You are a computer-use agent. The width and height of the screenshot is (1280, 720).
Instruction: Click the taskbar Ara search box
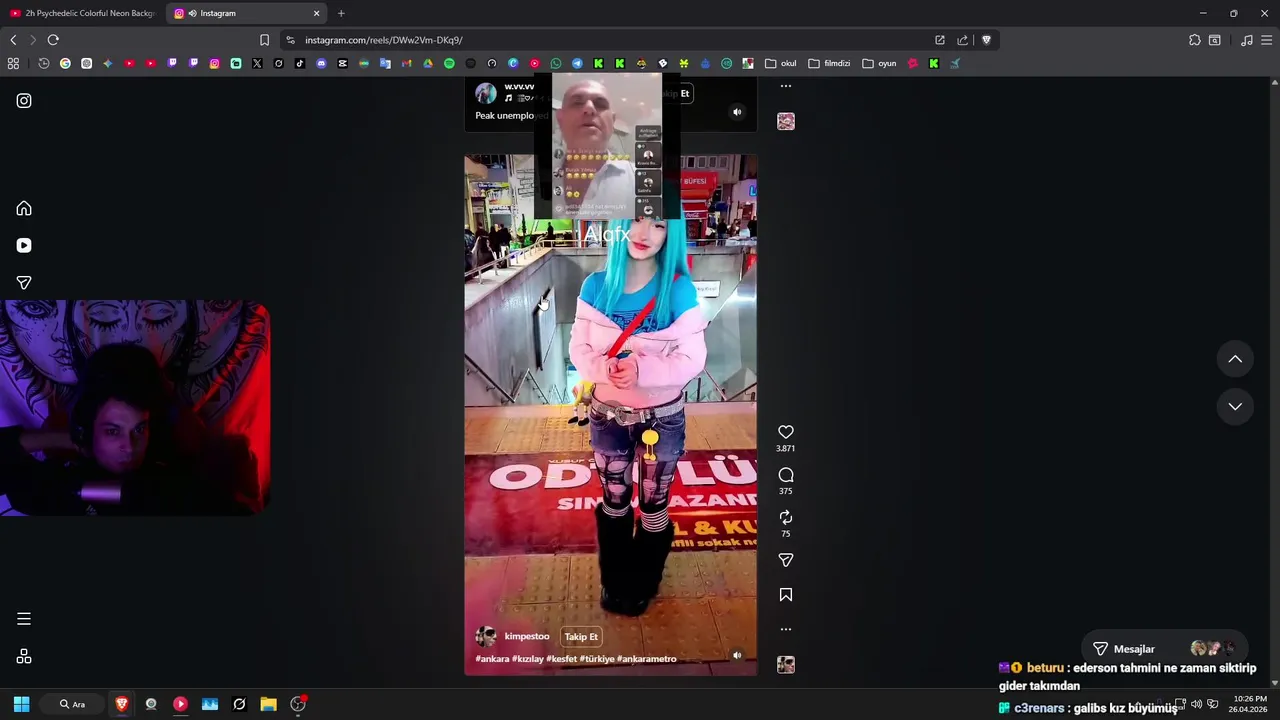(72, 704)
